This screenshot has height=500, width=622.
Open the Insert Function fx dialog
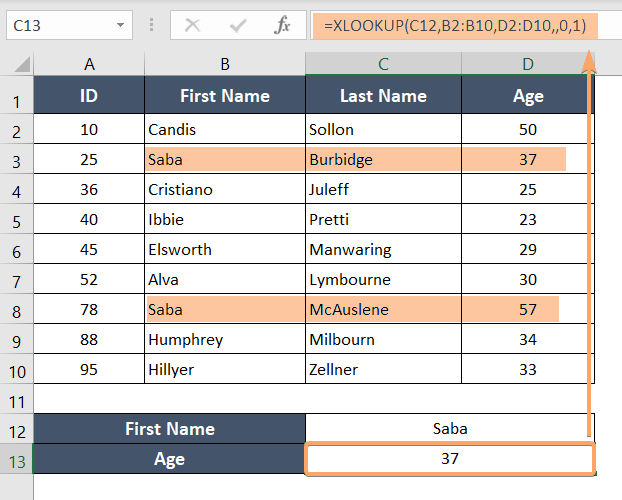tap(282, 25)
